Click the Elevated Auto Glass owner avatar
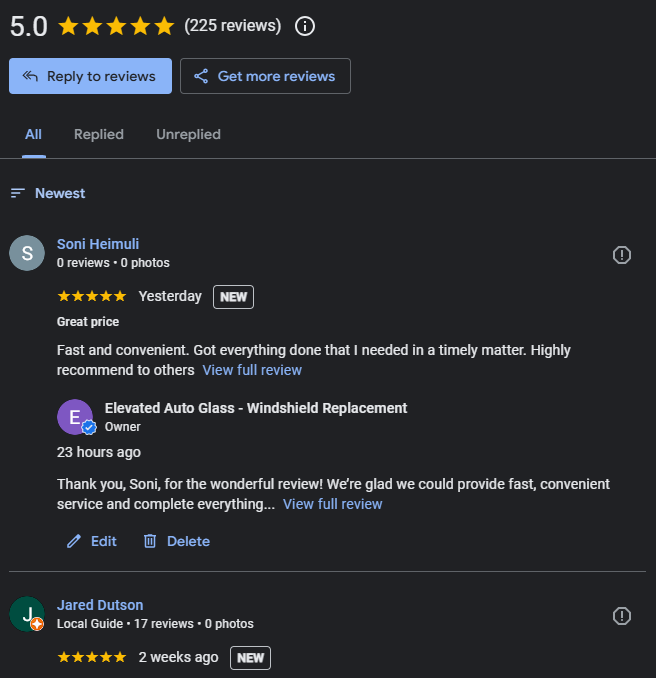 coord(75,416)
